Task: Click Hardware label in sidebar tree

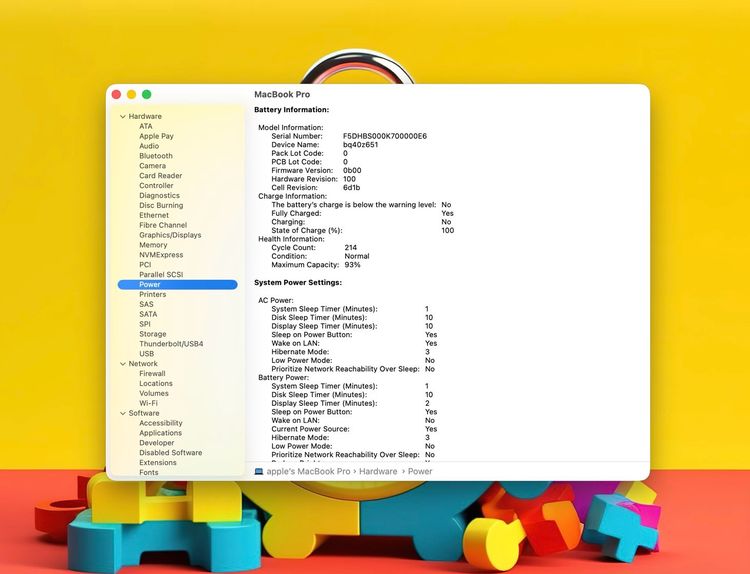Action: (x=145, y=116)
